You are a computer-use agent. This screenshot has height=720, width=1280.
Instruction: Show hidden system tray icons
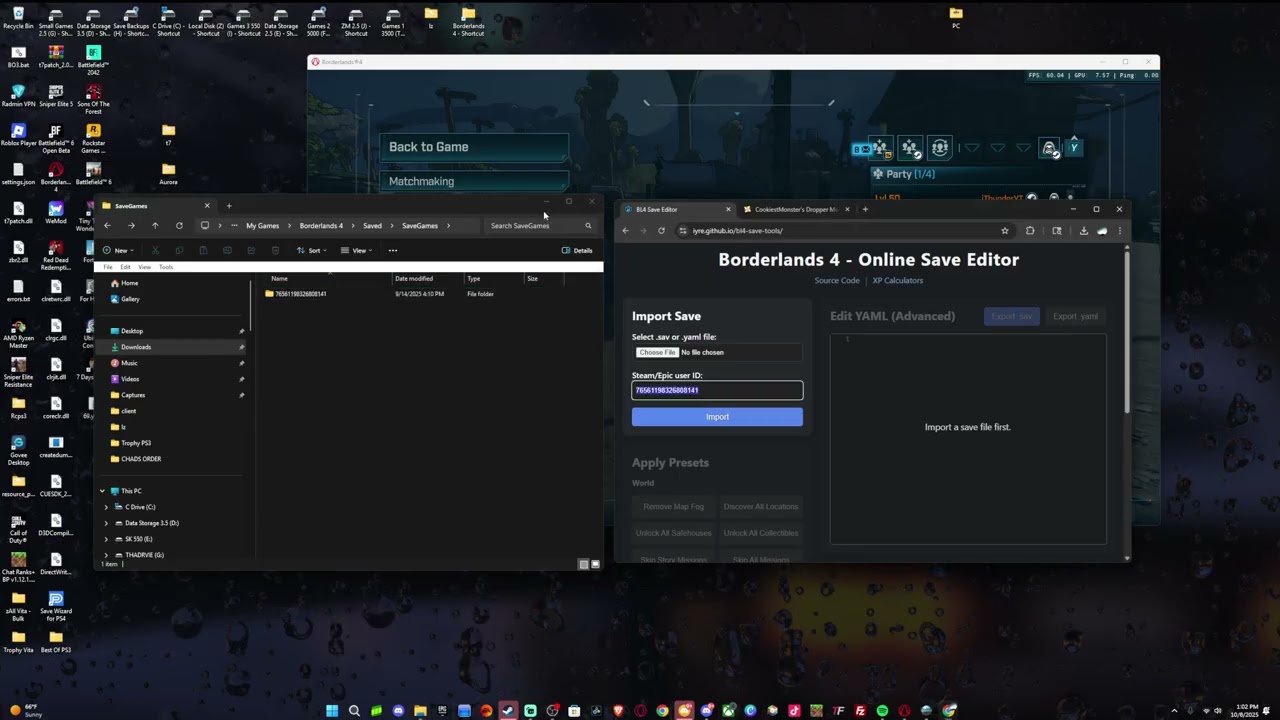point(1175,711)
